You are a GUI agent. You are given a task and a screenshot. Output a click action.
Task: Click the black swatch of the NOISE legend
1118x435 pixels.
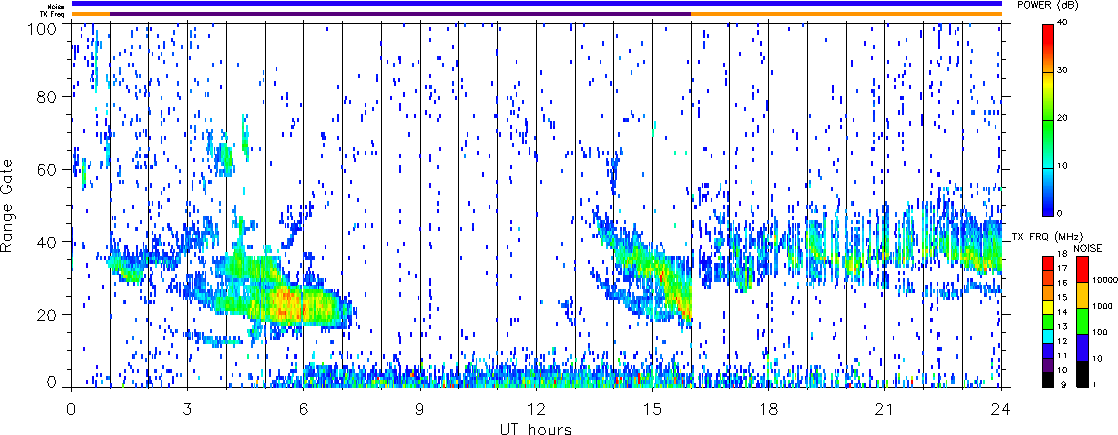pyautogui.click(x=1082, y=374)
